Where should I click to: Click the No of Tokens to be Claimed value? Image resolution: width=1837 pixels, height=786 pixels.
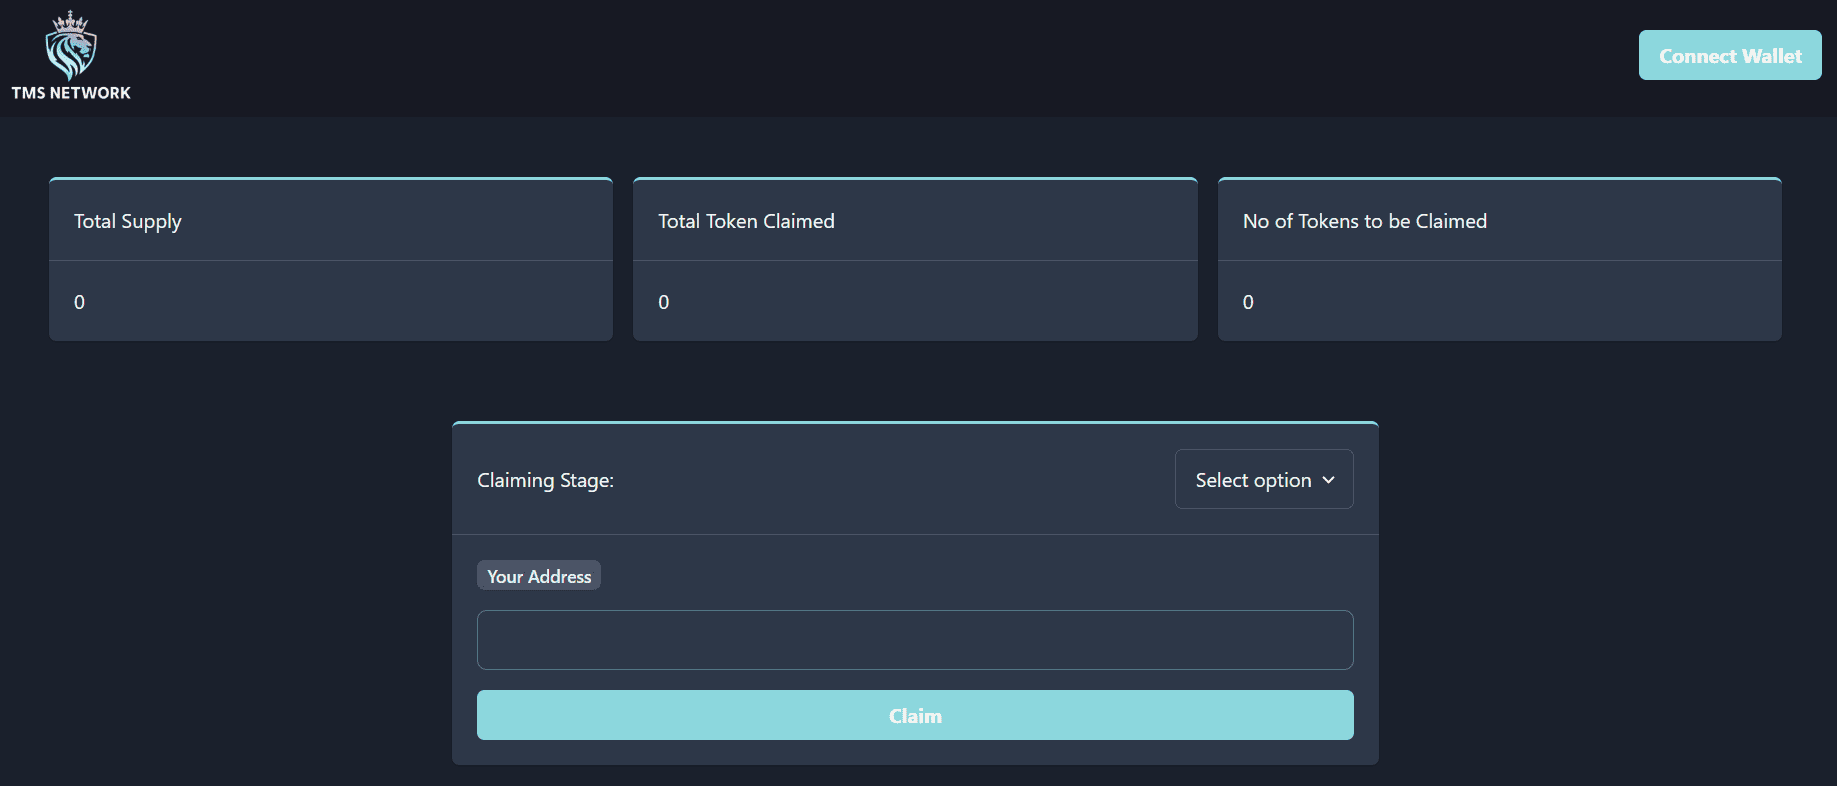click(x=1248, y=302)
